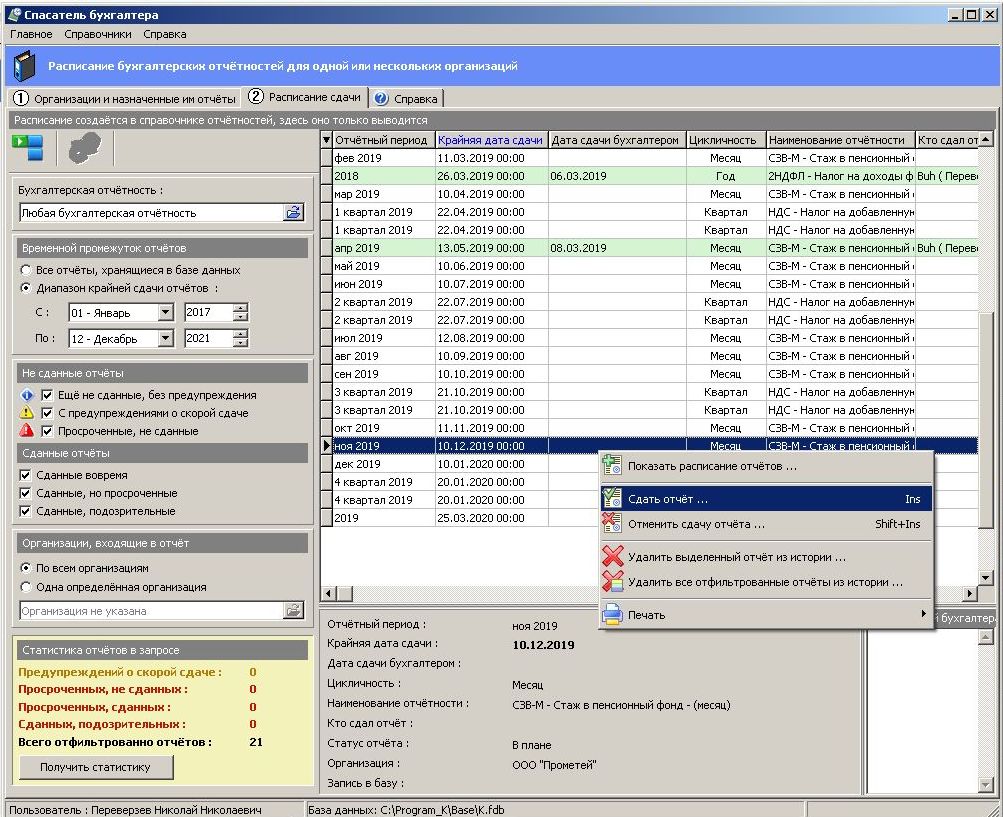Click the green arrow run schedule icon
1003x817 pixels.
point(27,148)
